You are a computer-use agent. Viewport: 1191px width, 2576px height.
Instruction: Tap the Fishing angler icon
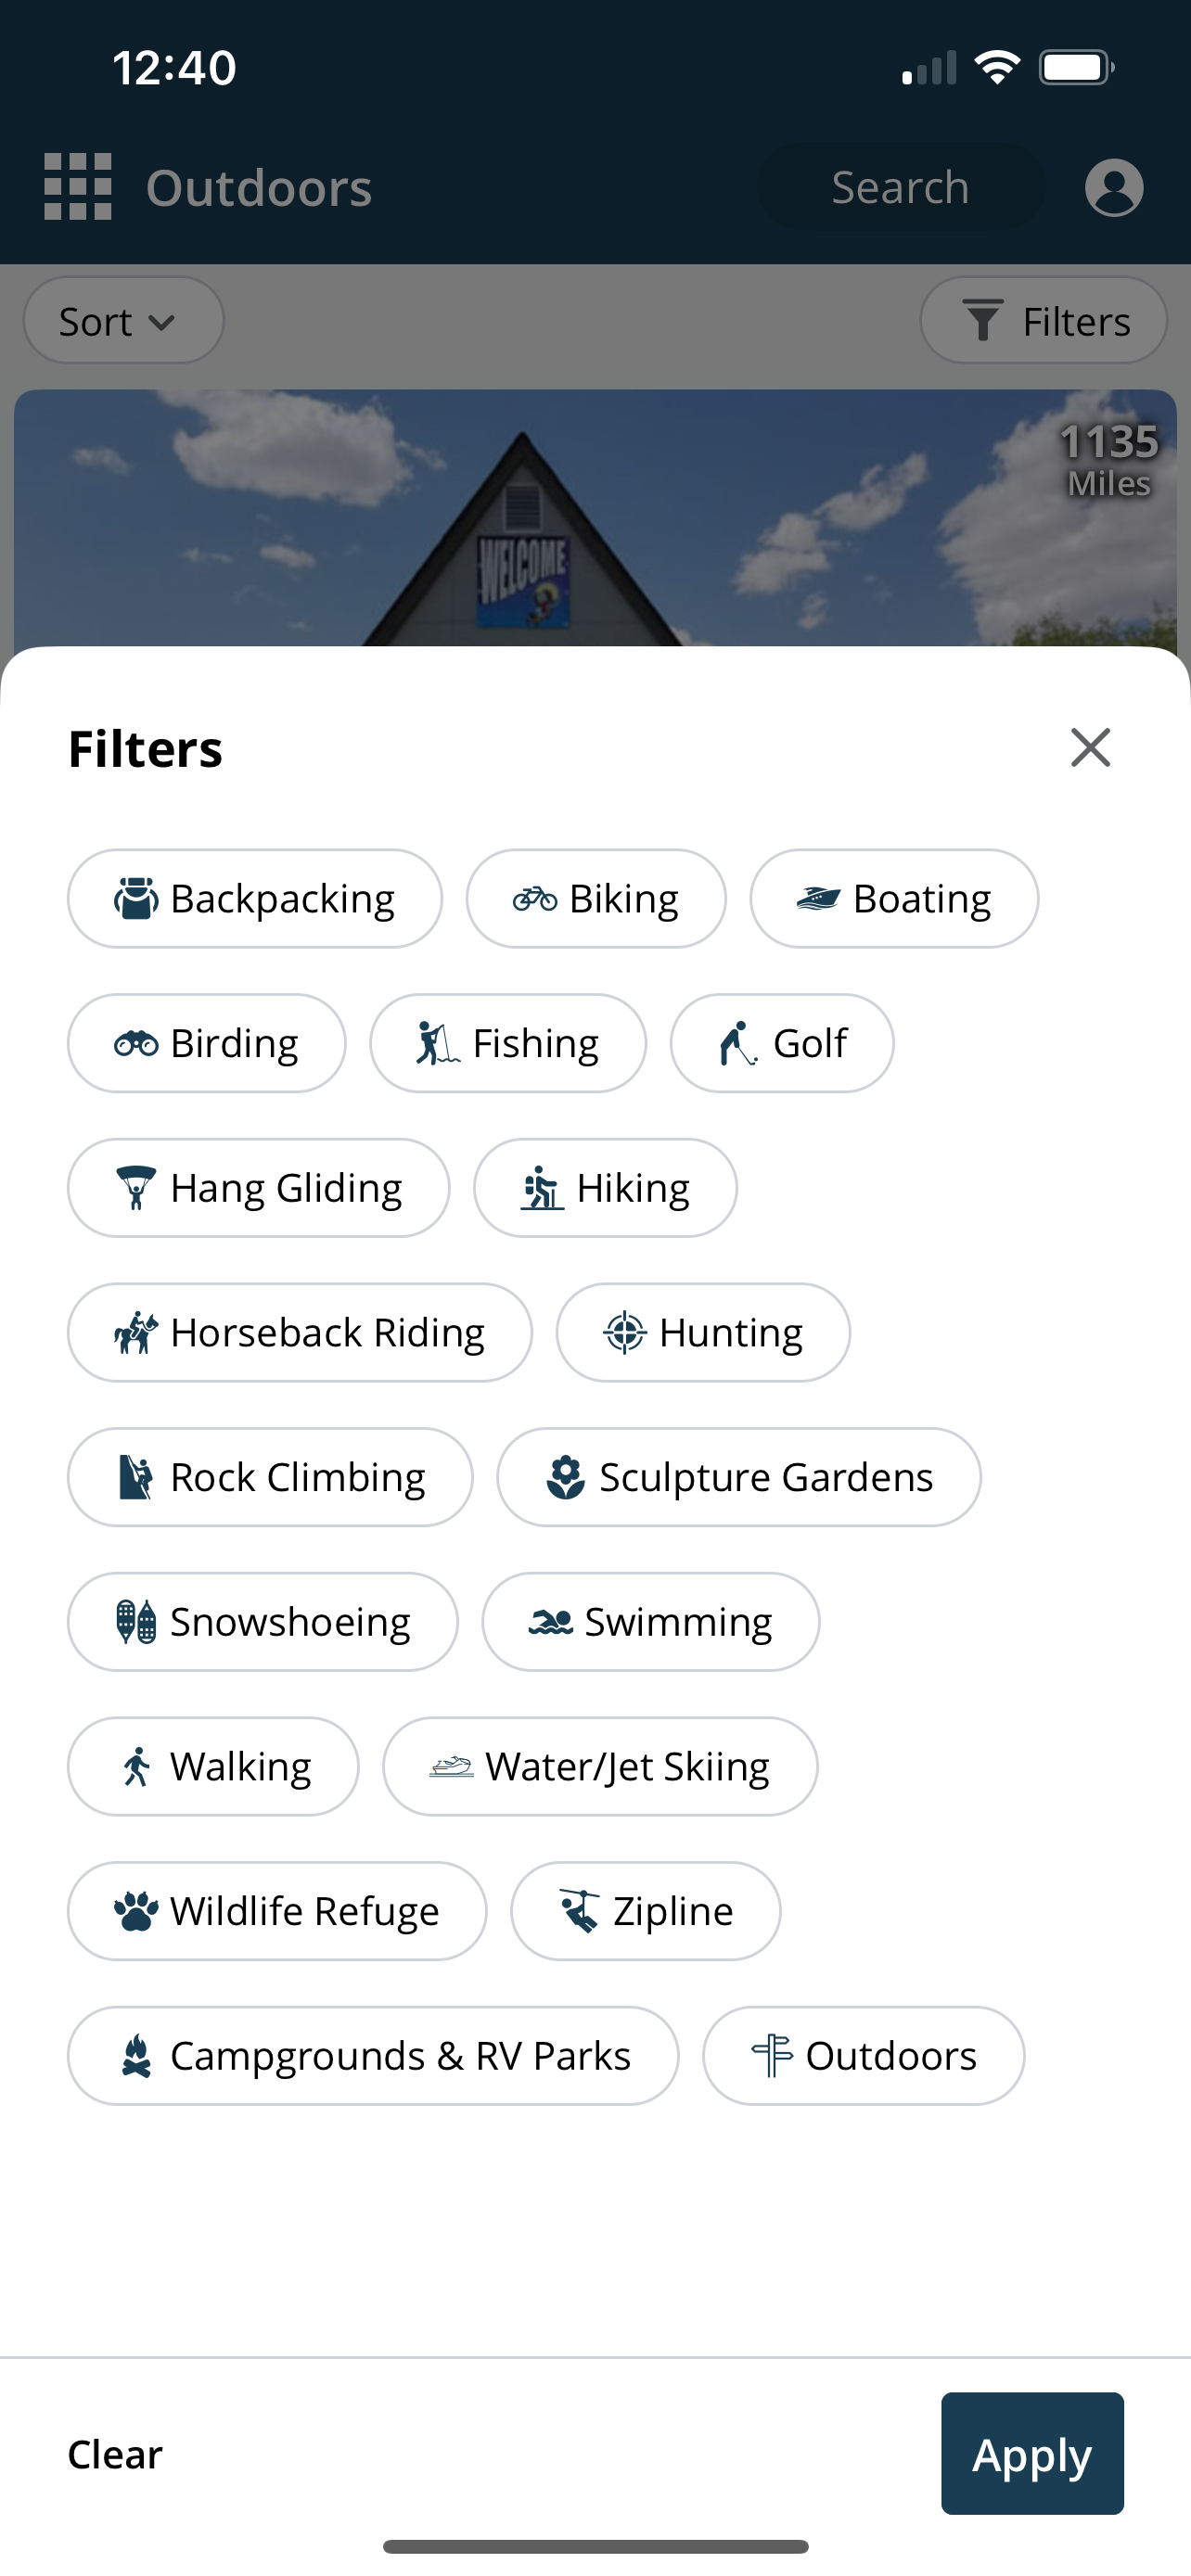coord(437,1044)
